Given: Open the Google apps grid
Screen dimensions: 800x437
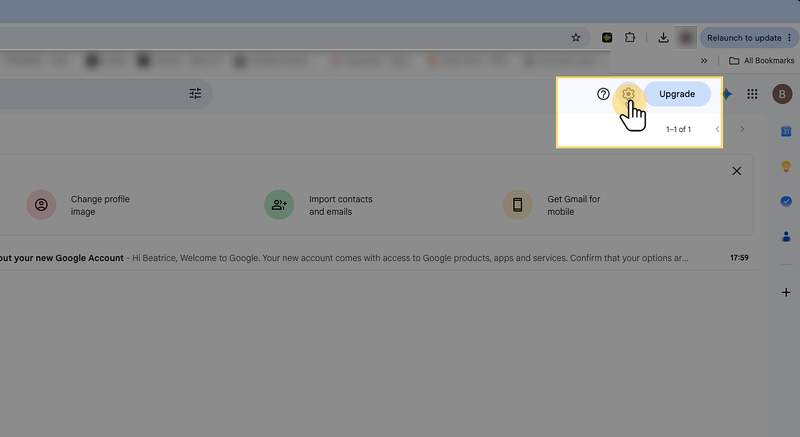Looking at the screenshot, I should [x=752, y=94].
